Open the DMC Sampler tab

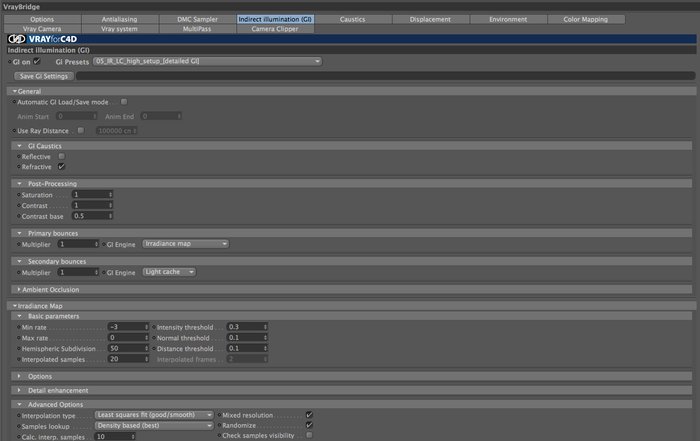tap(197, 19)
